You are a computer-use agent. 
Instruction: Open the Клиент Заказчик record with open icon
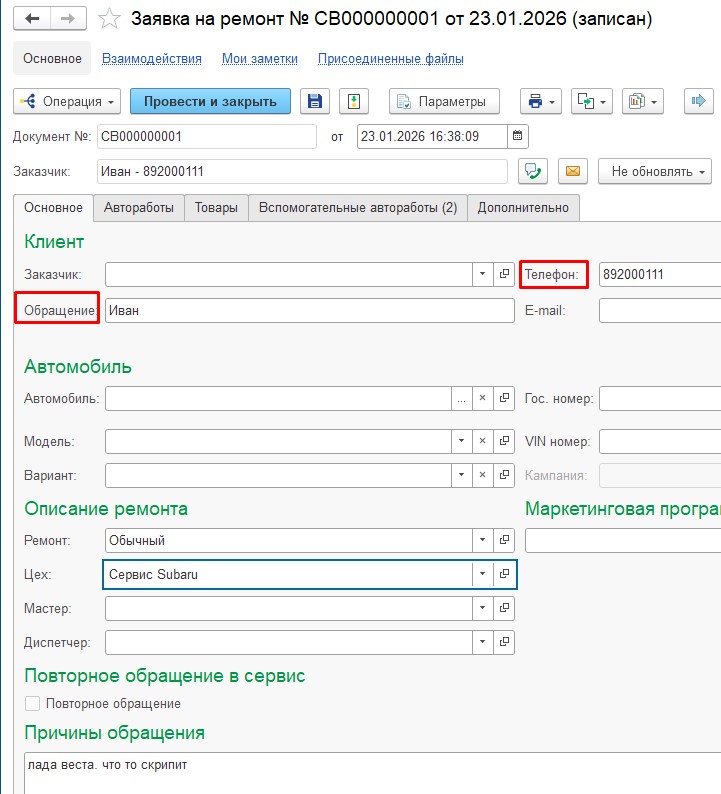click(x=504, y=274)
